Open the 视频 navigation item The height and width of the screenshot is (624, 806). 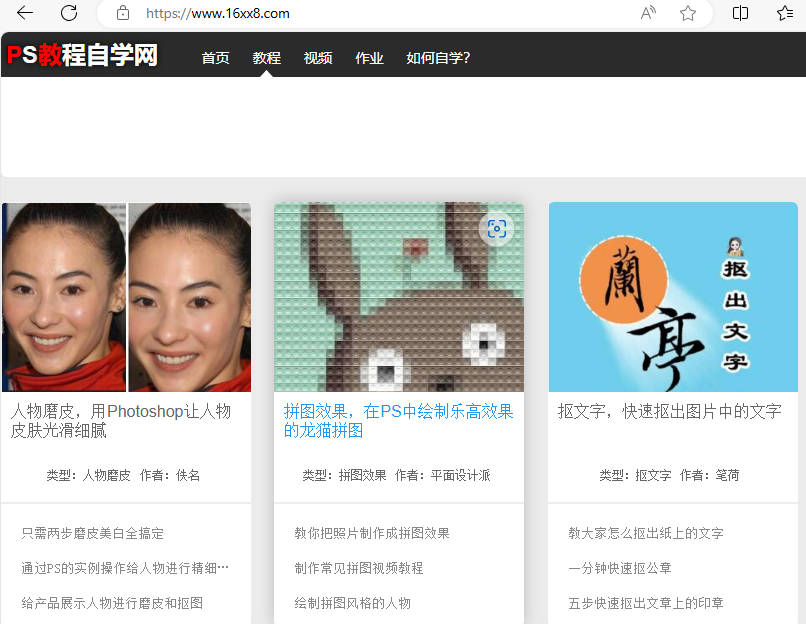pyautogui.click(x=318, y=58)
